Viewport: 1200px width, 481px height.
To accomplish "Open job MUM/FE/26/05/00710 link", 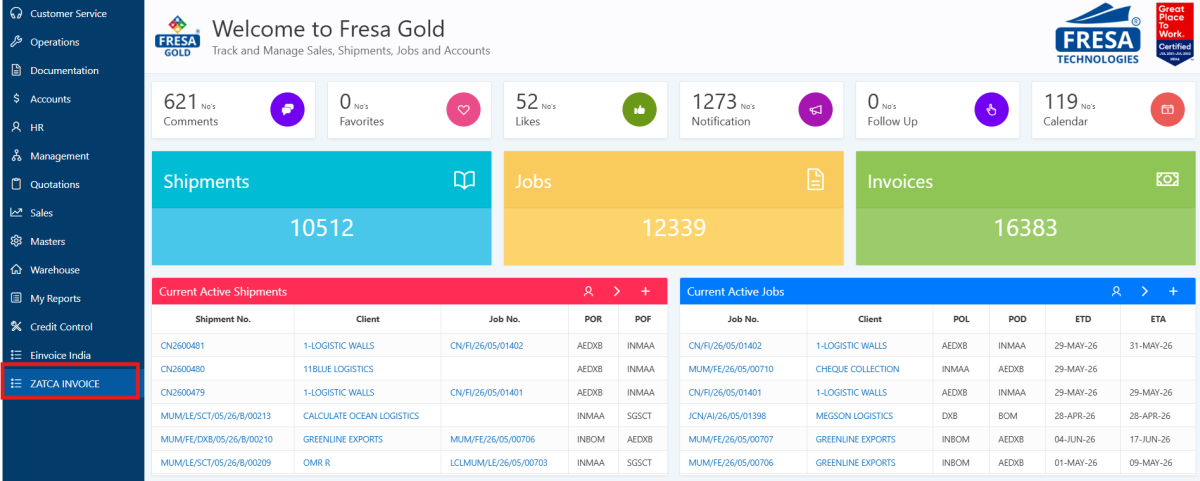I will click(731, 369).
